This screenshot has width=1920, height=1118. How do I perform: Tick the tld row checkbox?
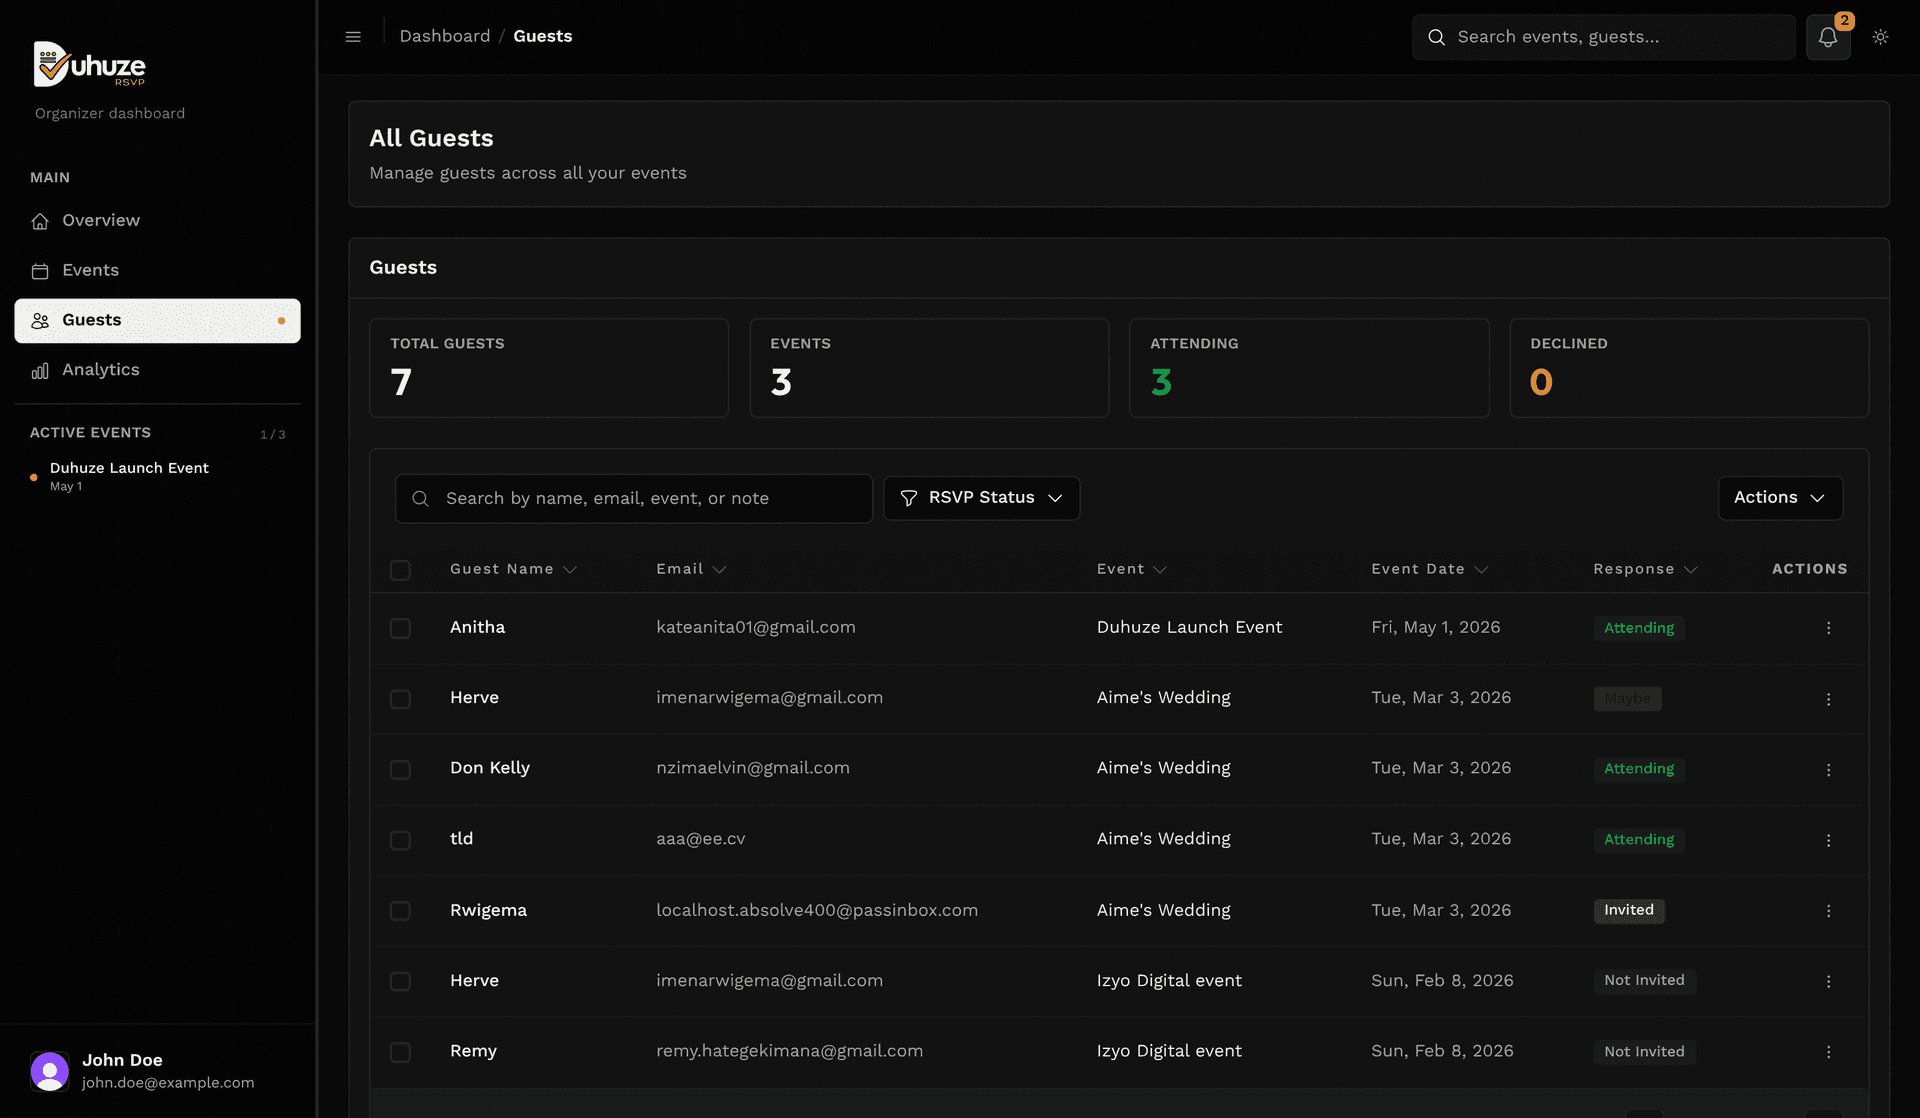point(400,840)
